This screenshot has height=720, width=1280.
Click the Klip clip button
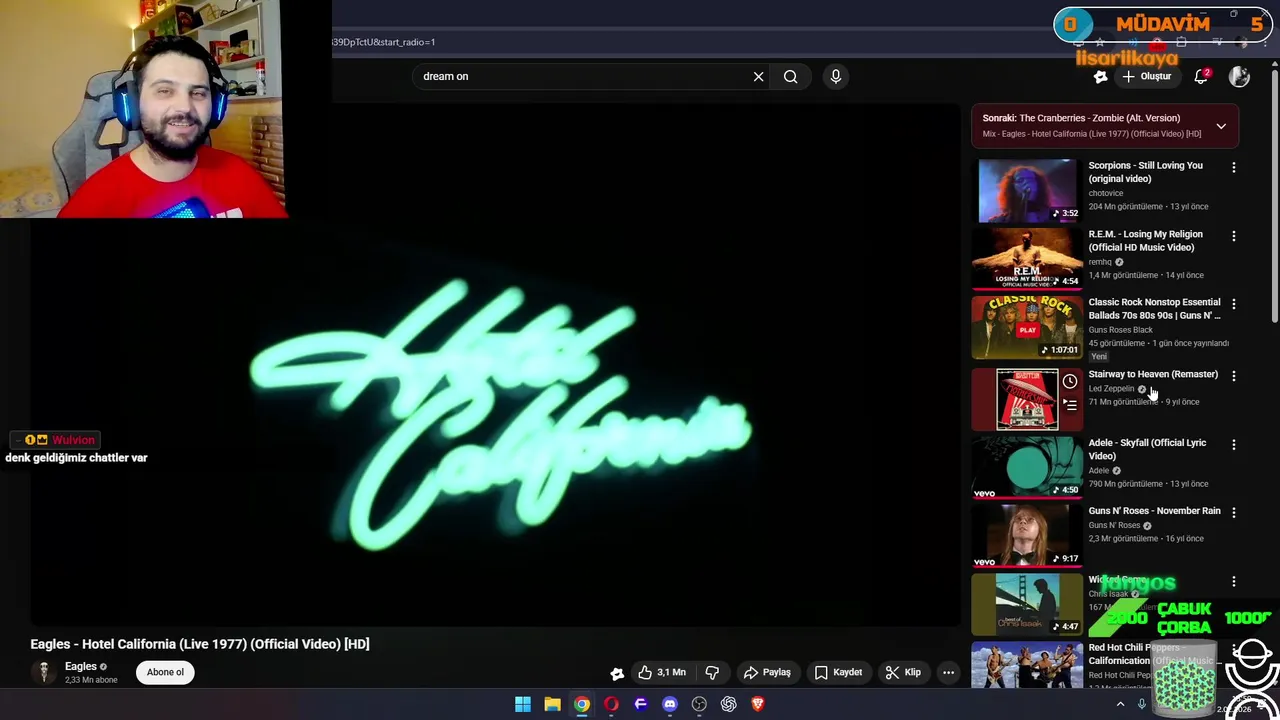tap(903, 672)
